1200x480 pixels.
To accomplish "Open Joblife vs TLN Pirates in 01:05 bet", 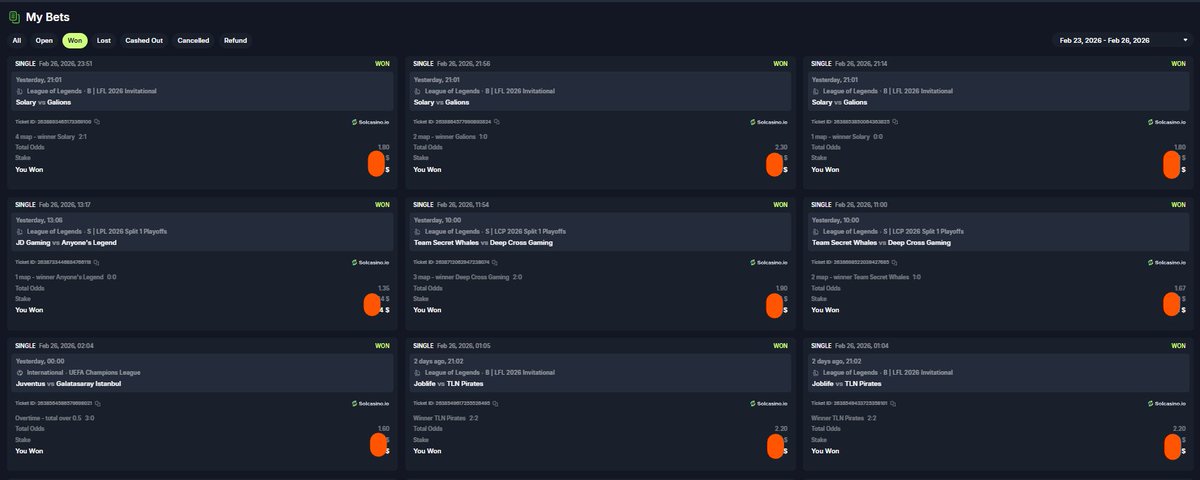I will point(448,382).
